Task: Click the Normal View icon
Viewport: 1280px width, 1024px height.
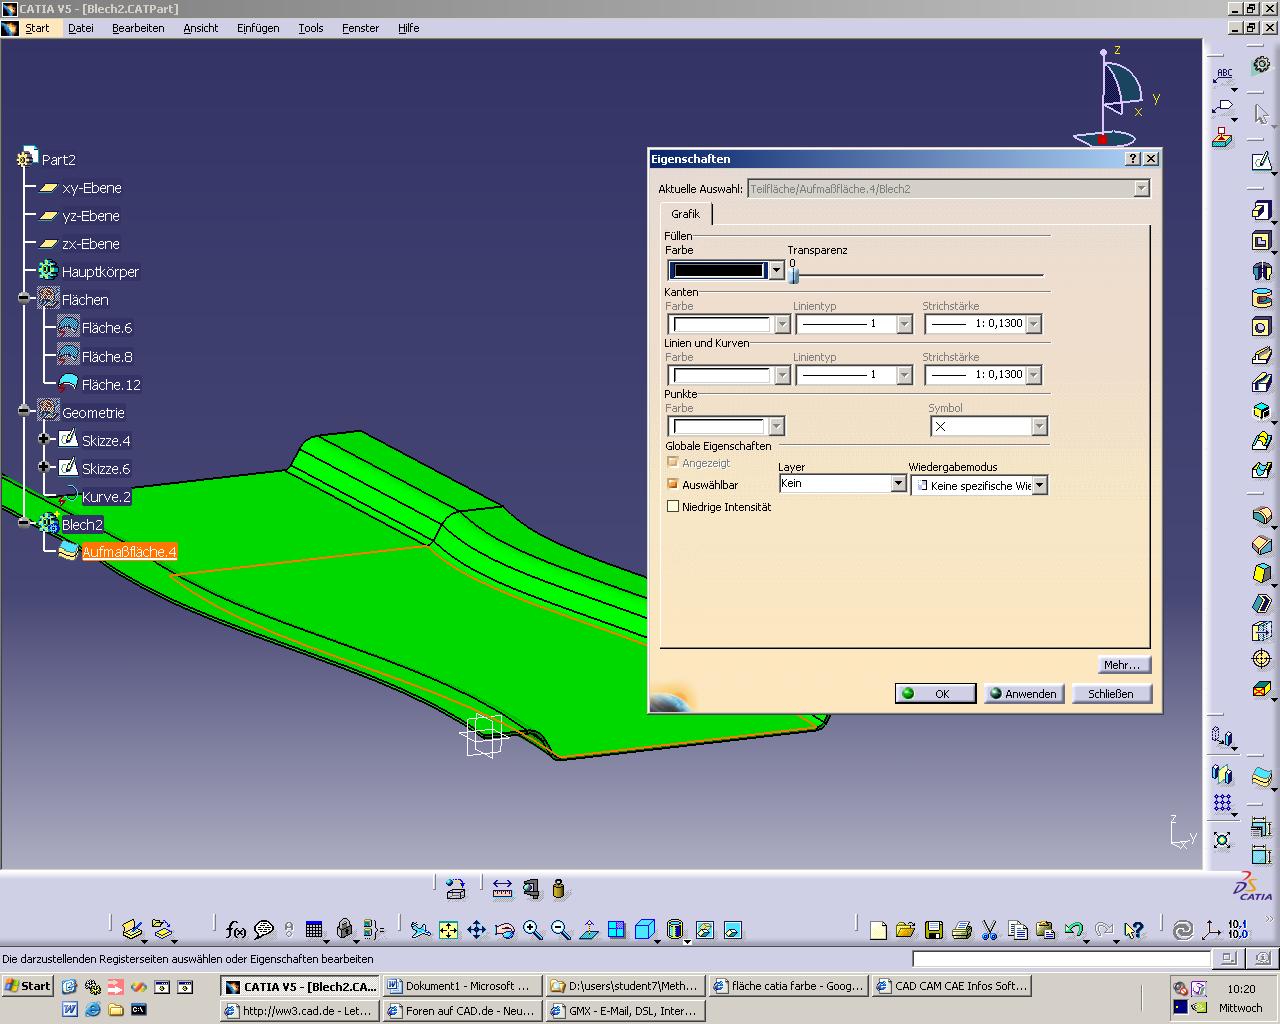Action: click(x=588, y=930)
